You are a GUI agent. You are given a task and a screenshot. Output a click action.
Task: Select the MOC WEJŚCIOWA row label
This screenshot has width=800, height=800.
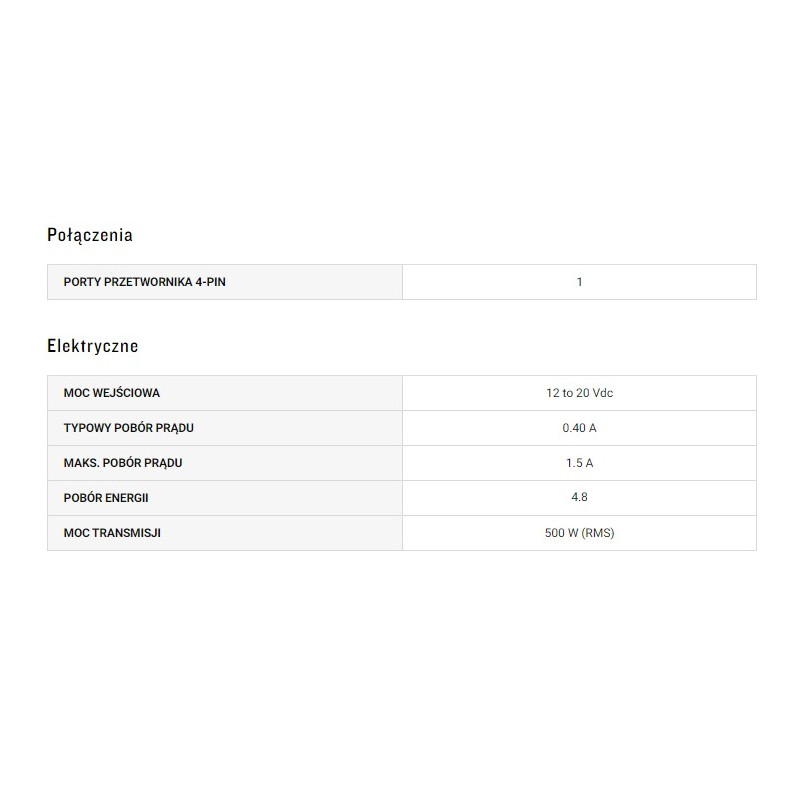(x=111, y=393)
